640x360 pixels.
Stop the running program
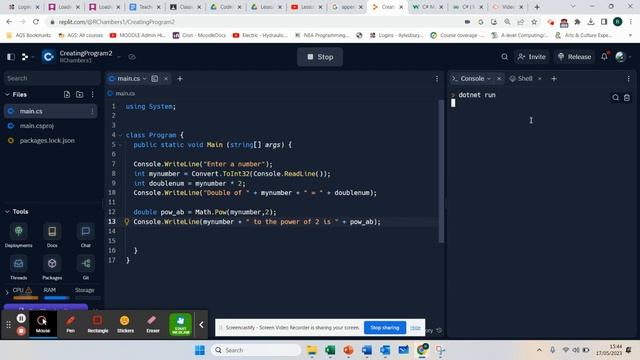tap(320, 57)
